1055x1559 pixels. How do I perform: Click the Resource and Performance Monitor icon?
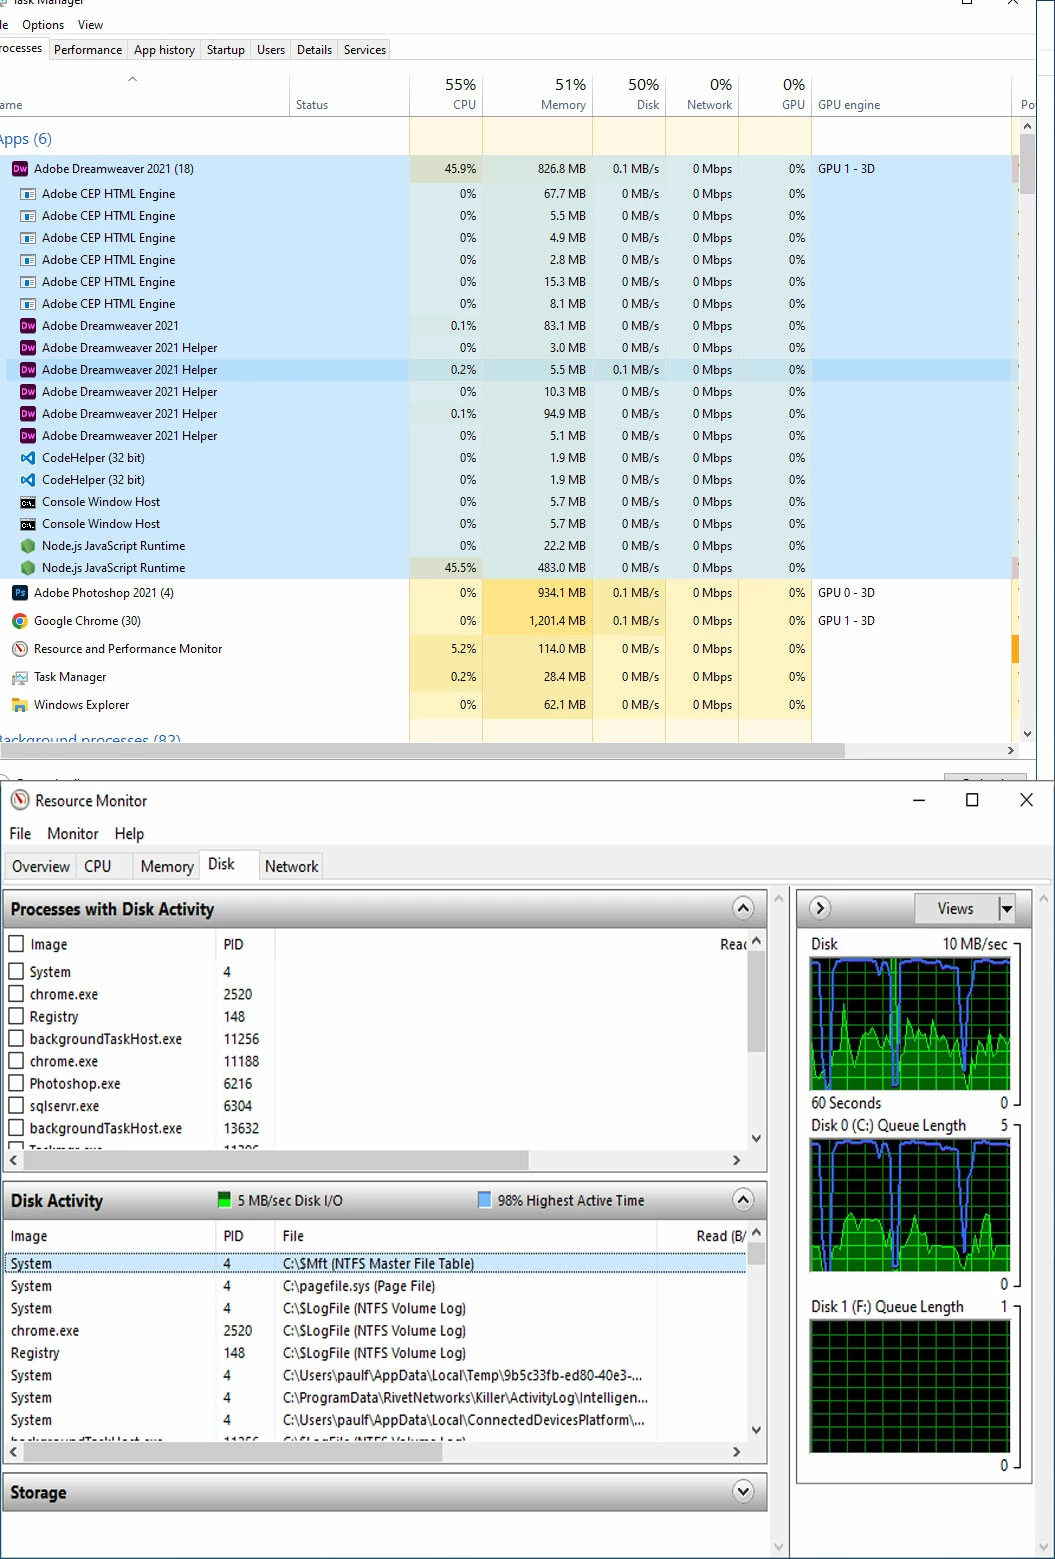click(20, 649)
